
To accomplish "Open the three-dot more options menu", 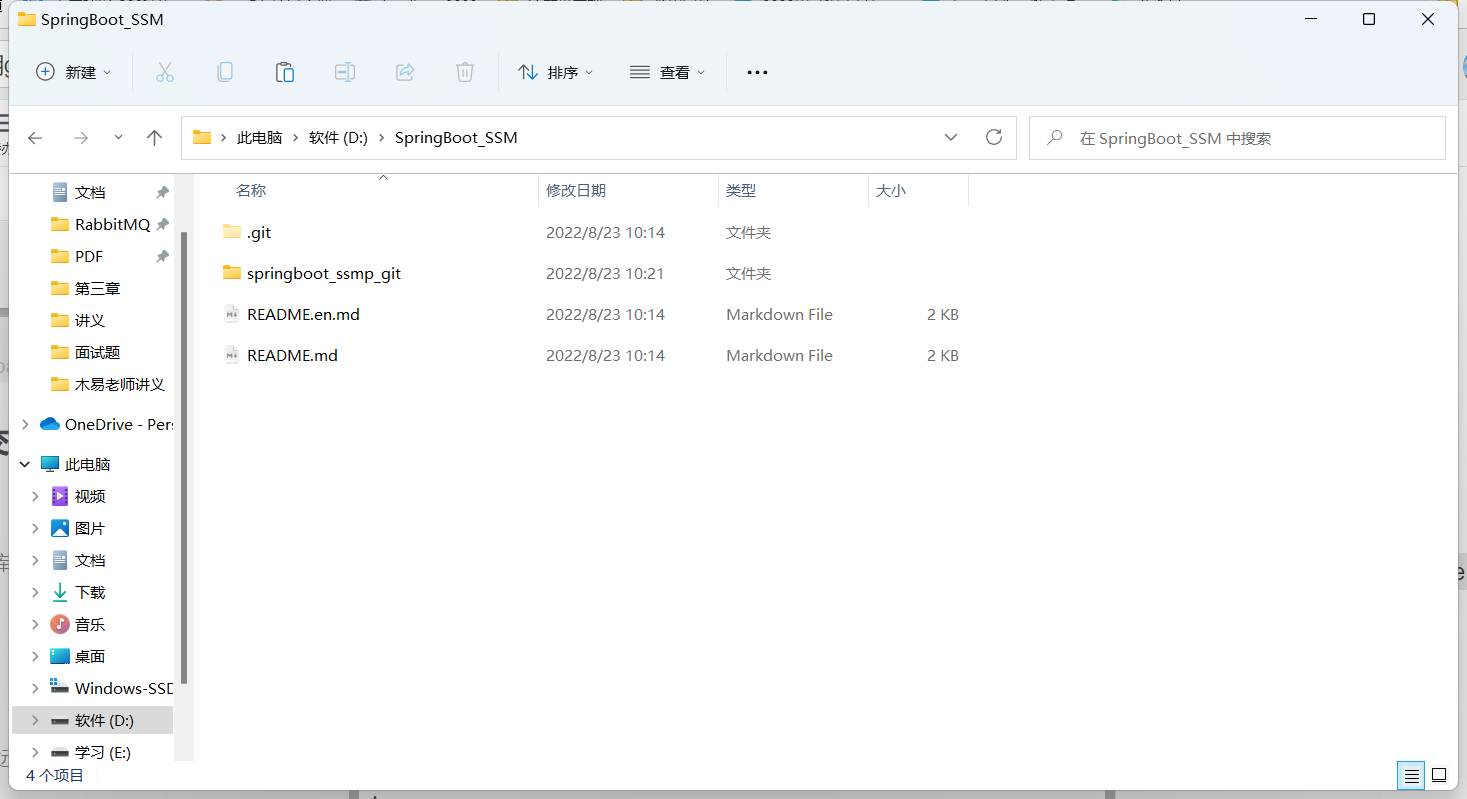I will (x=757, y=72).
